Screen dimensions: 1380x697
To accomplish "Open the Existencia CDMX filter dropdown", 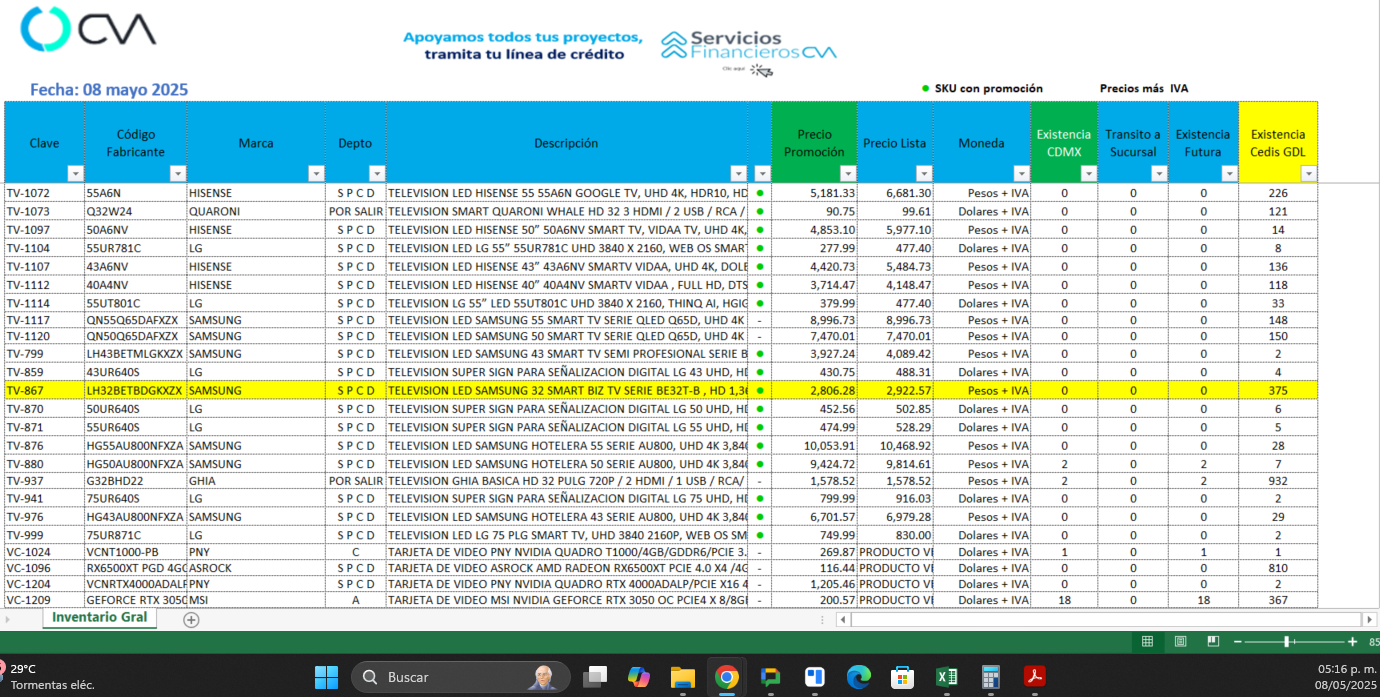I will (x=1089, y=173).
